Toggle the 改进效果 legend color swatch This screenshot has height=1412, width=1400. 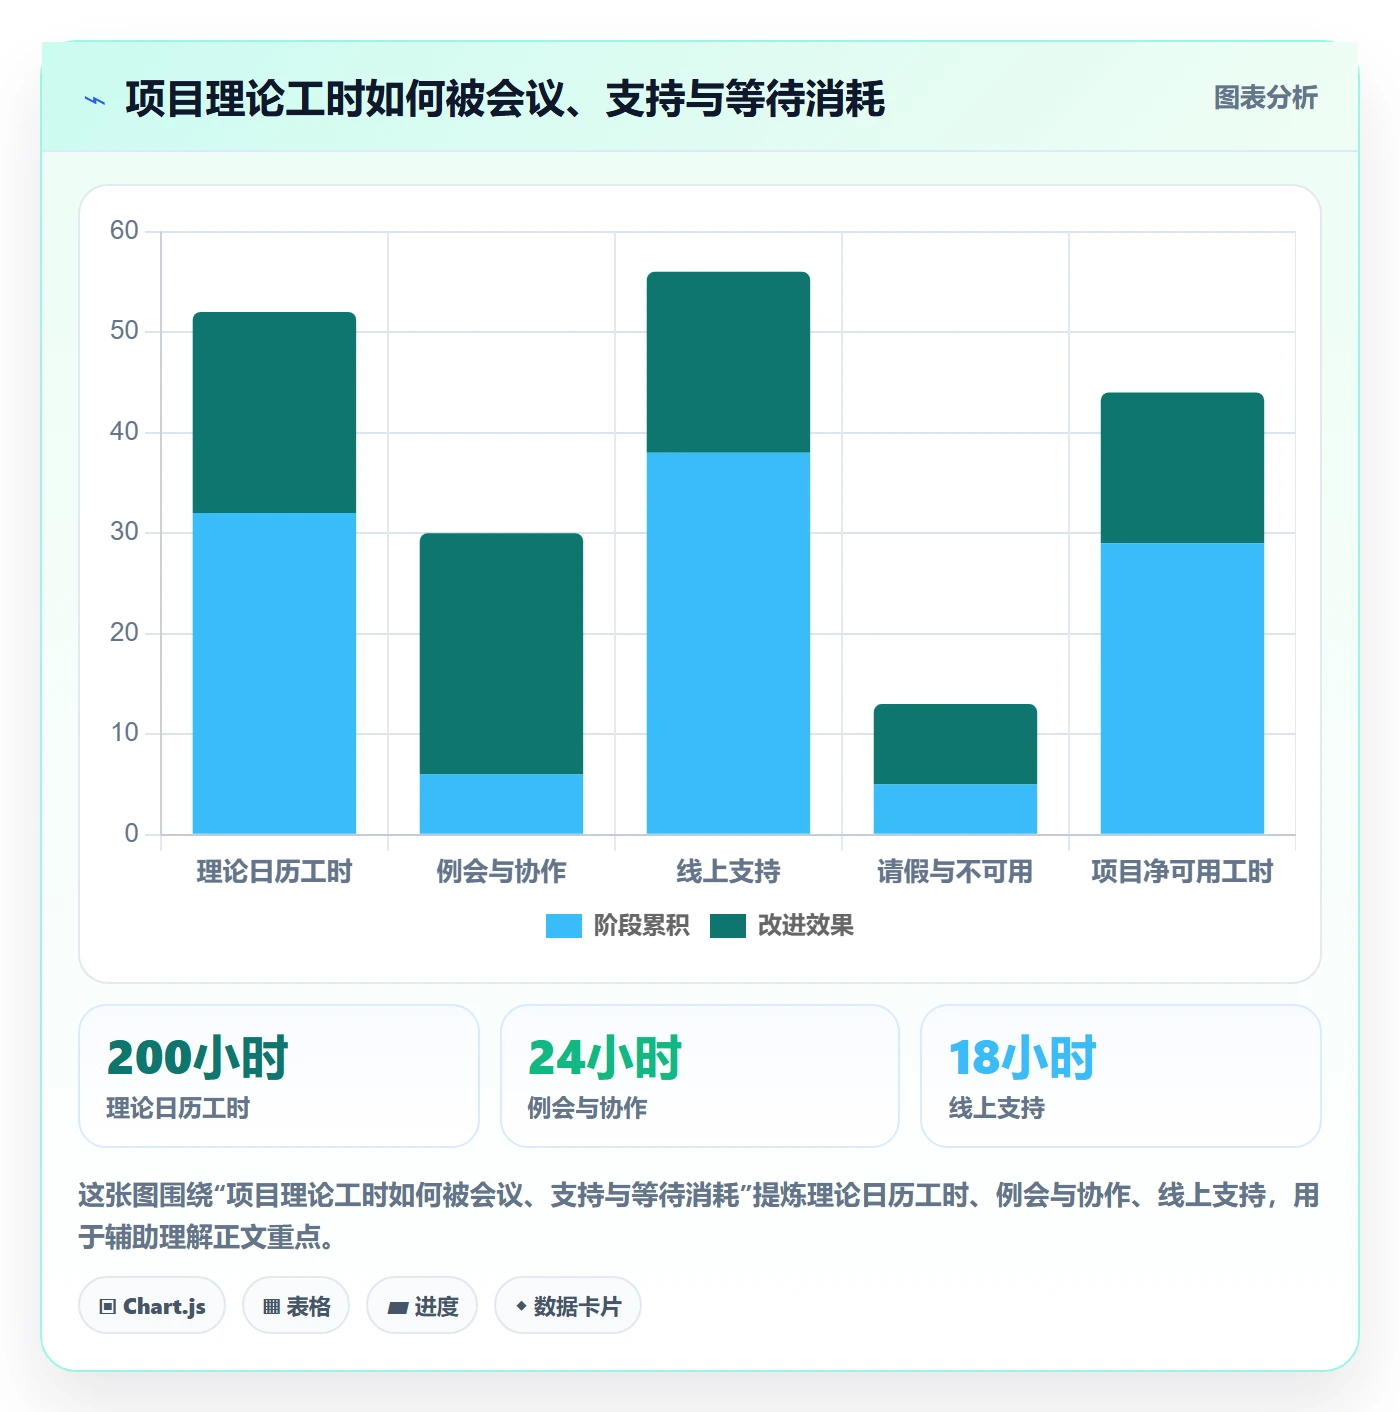(x=728, y=926)
